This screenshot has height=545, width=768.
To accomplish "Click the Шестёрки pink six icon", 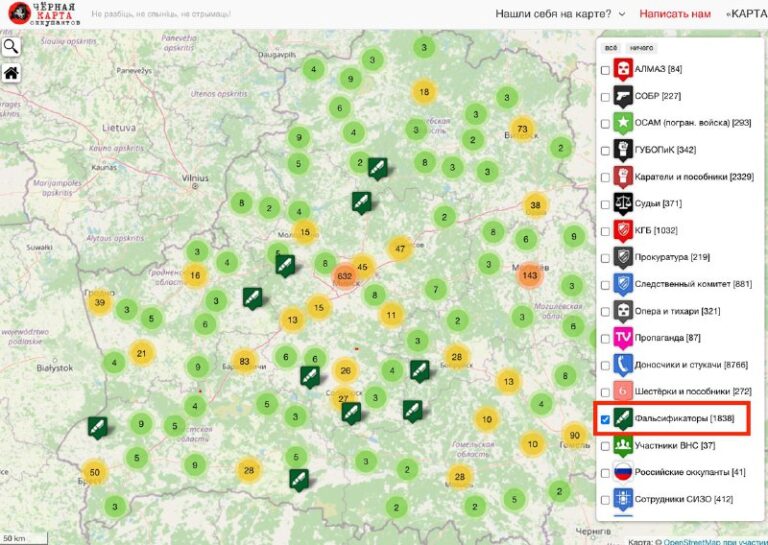I will click(x=623, y=392).
